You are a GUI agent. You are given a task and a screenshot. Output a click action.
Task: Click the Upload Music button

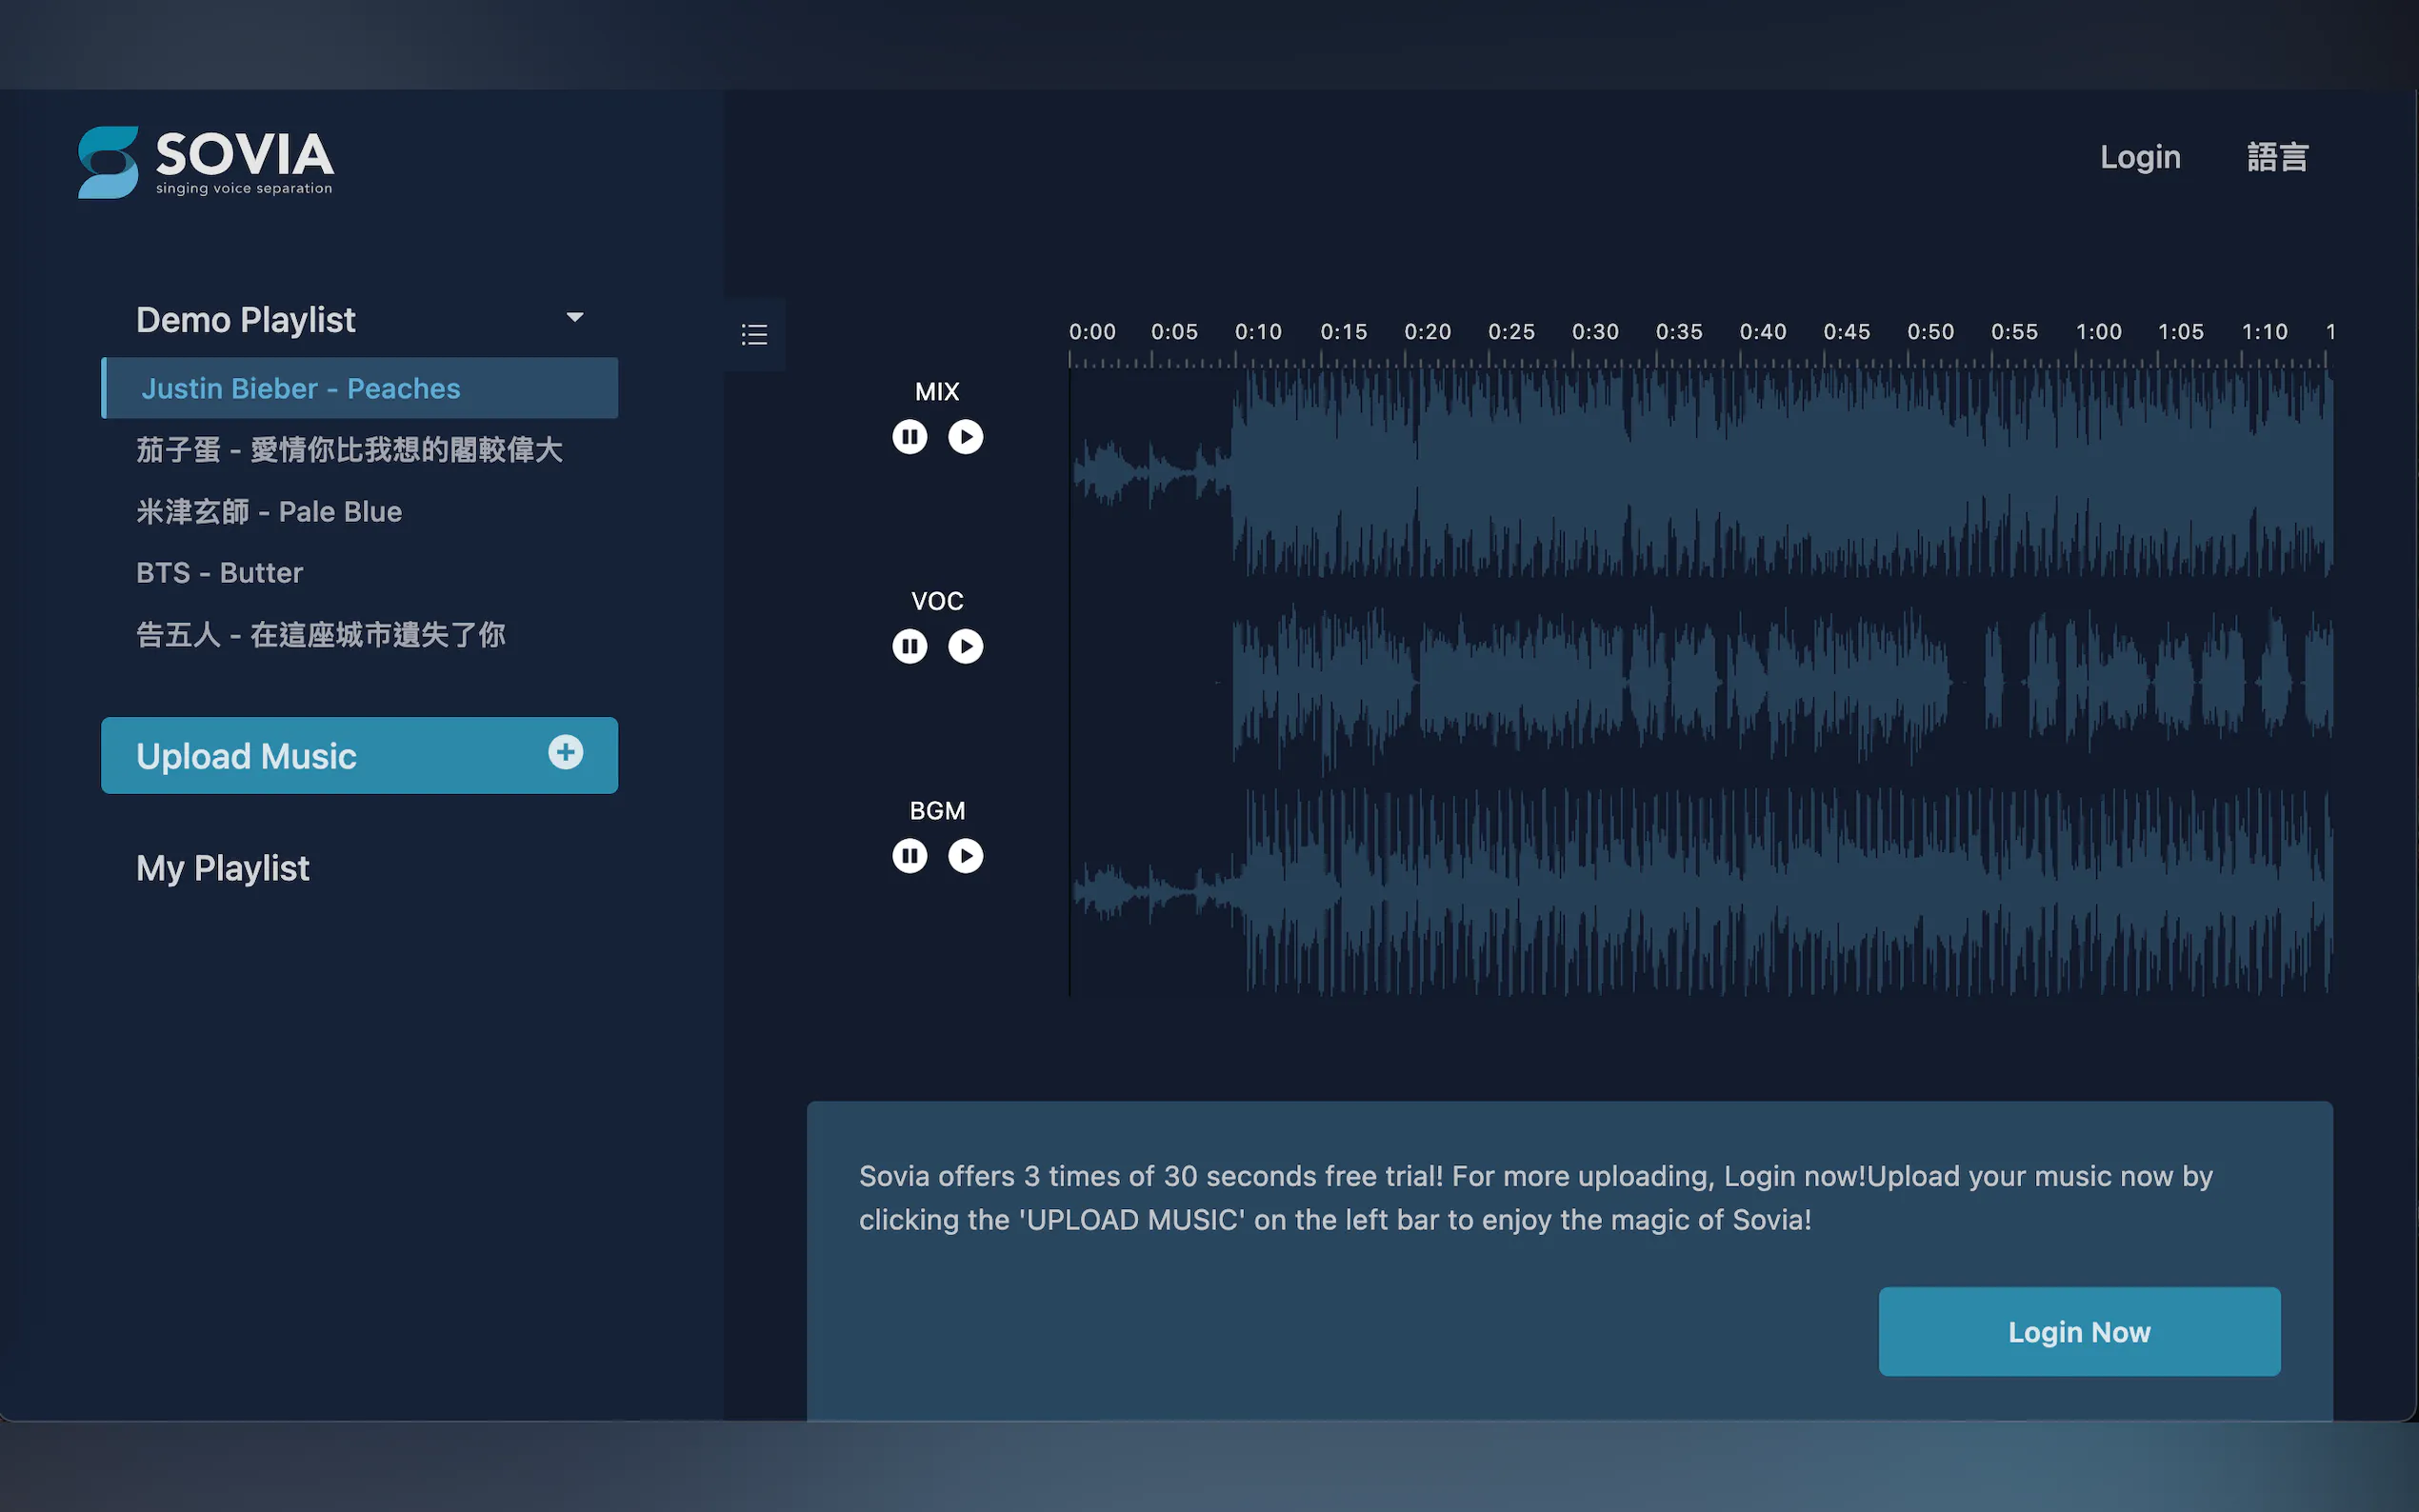[360, 755]
